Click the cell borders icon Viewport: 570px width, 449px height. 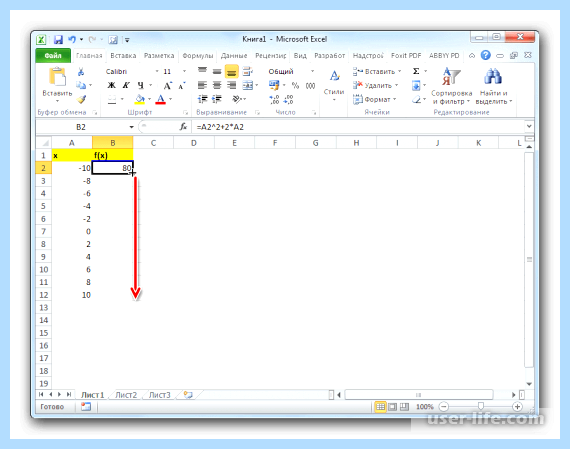pos(112,99)
